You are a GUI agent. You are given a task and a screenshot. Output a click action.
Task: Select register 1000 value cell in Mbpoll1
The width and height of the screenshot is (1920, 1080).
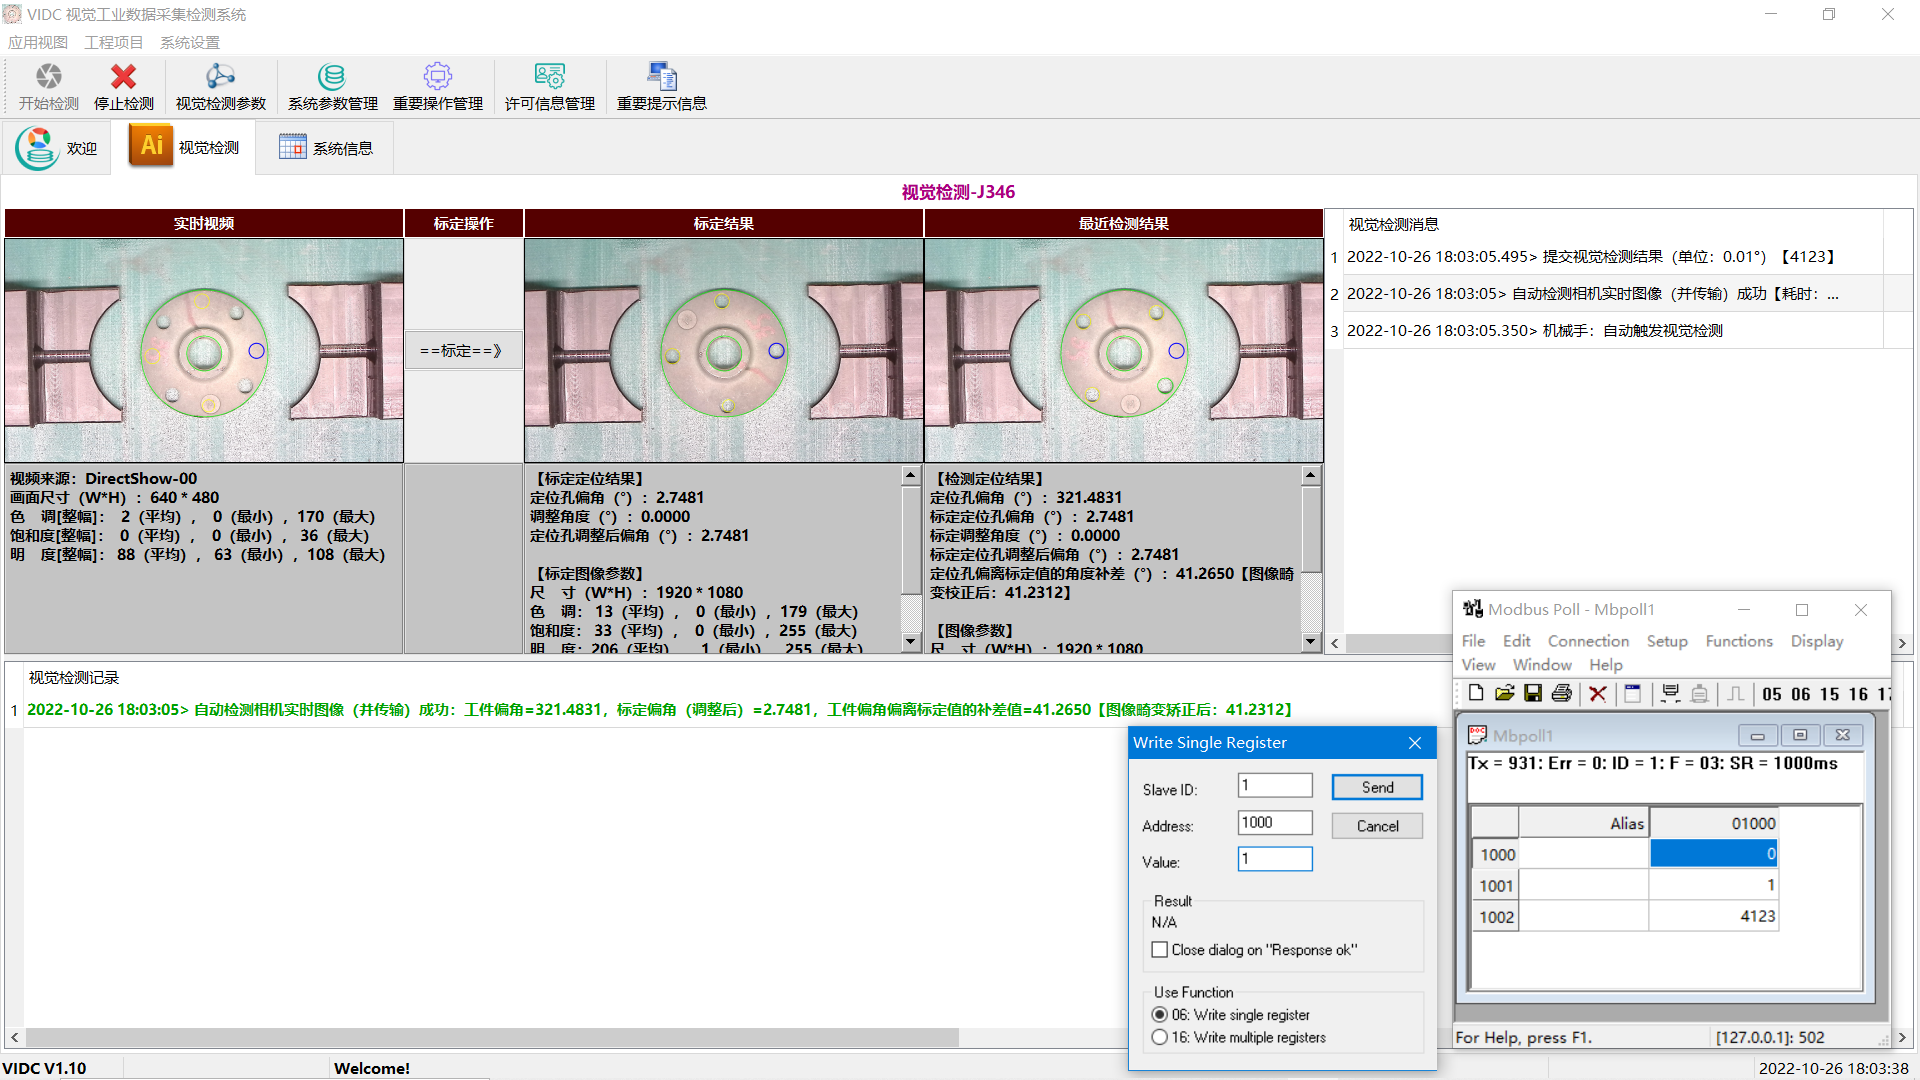point(1714,854)
